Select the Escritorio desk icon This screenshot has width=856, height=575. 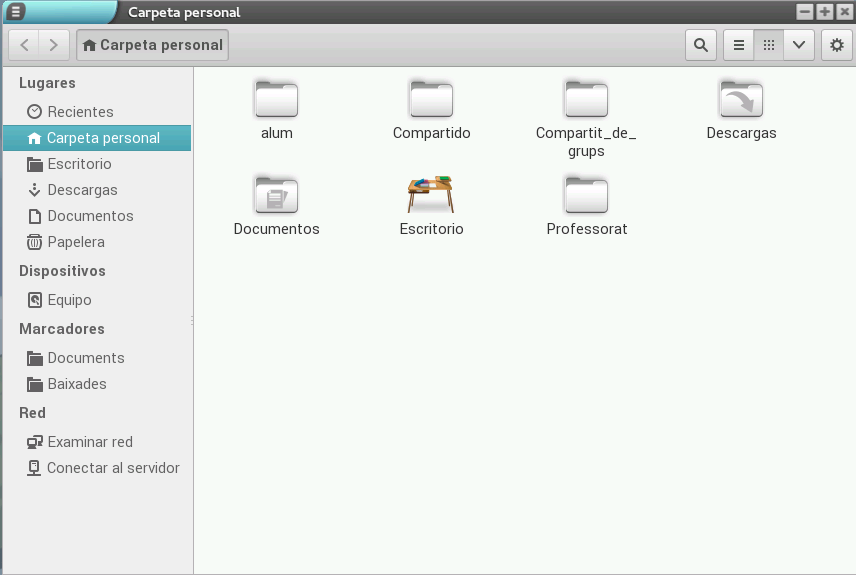pos(431,195)
